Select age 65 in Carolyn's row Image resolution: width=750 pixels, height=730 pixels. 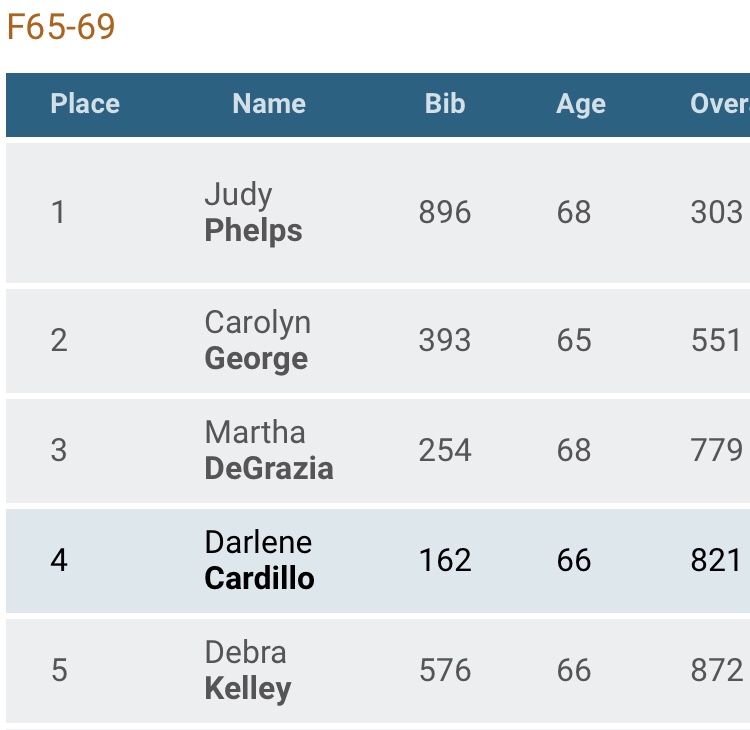tap(574, 340)
